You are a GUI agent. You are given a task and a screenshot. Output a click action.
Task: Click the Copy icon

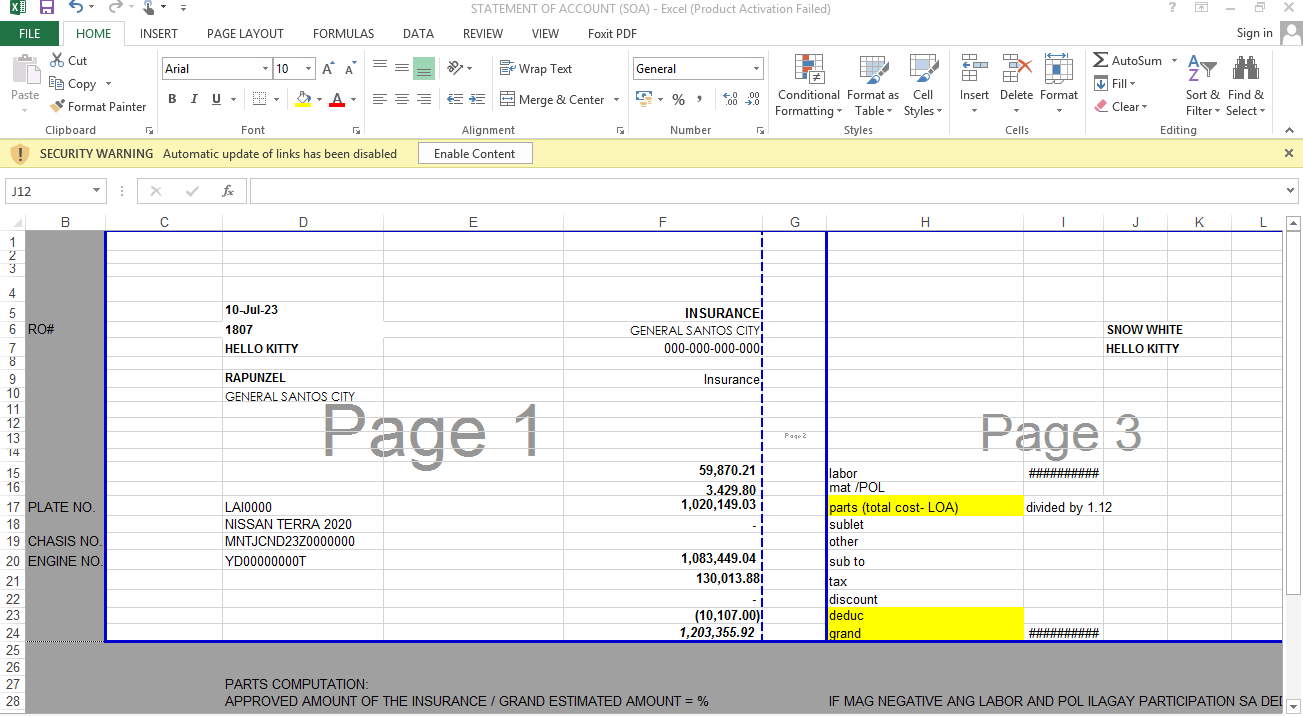pyautogui.click(x=57, y=84)
